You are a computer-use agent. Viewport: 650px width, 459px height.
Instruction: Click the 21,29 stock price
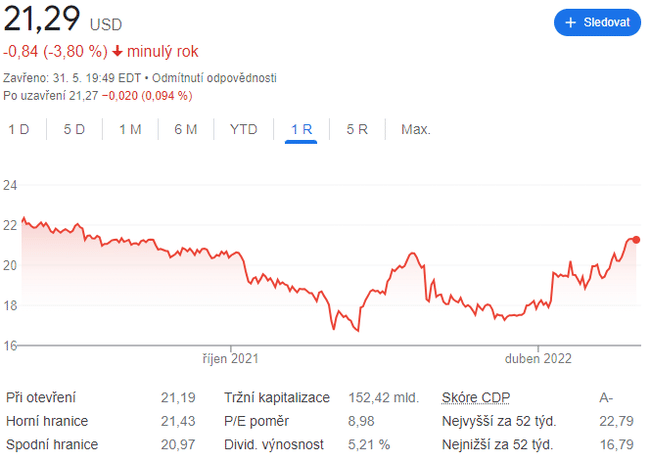(42, 20)
